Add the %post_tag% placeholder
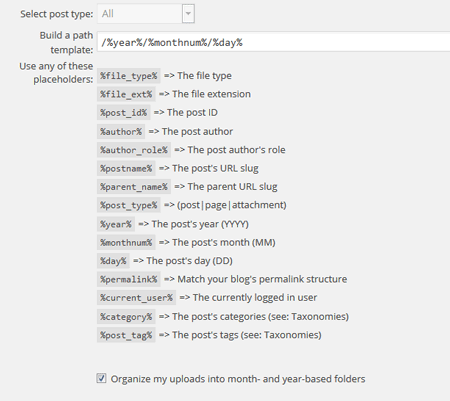 [126, 335]
